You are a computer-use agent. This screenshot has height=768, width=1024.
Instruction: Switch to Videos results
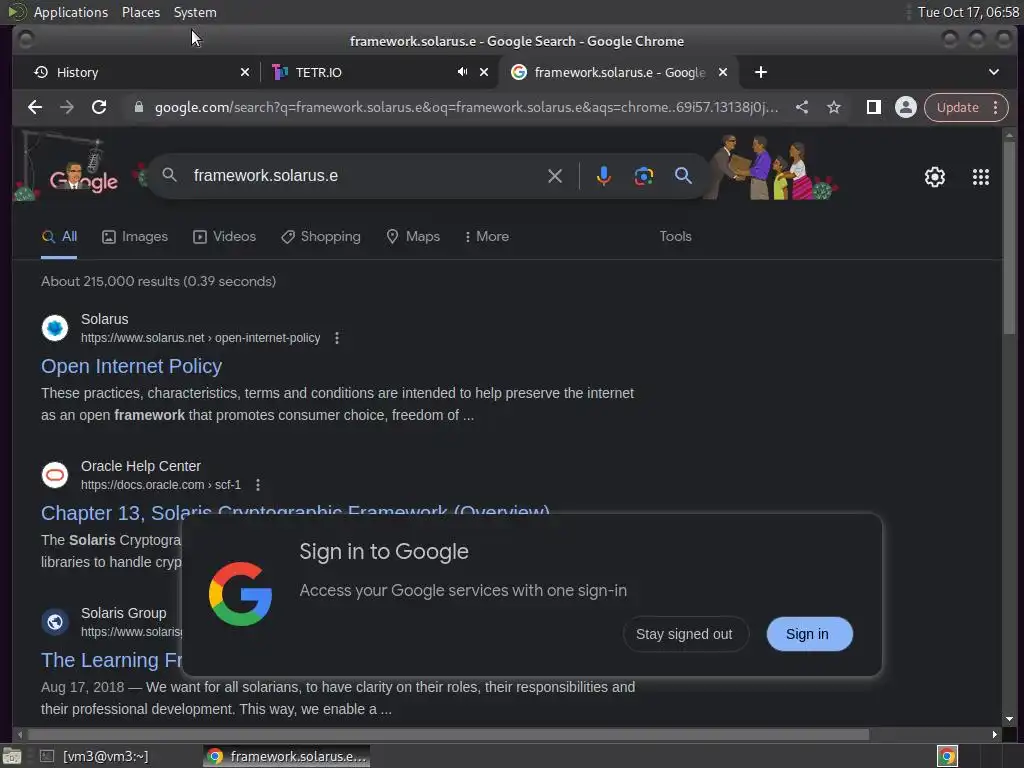click(225, 236)
